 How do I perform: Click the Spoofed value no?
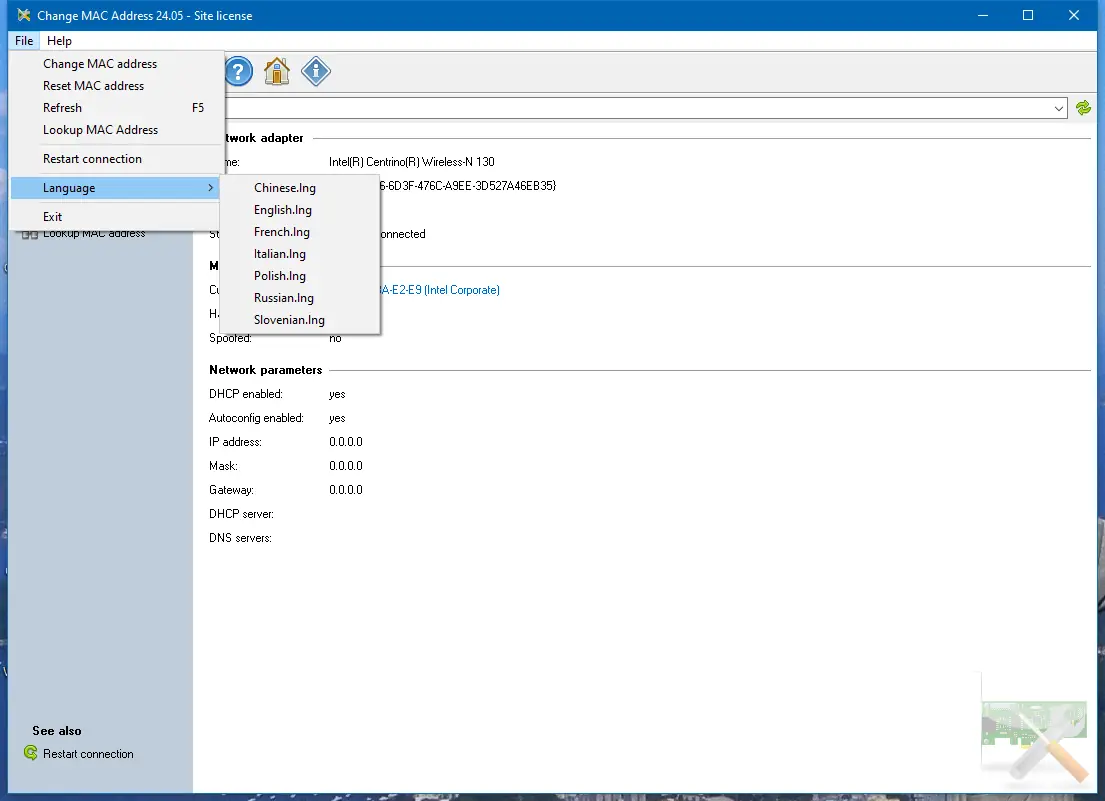pos(335,338)
